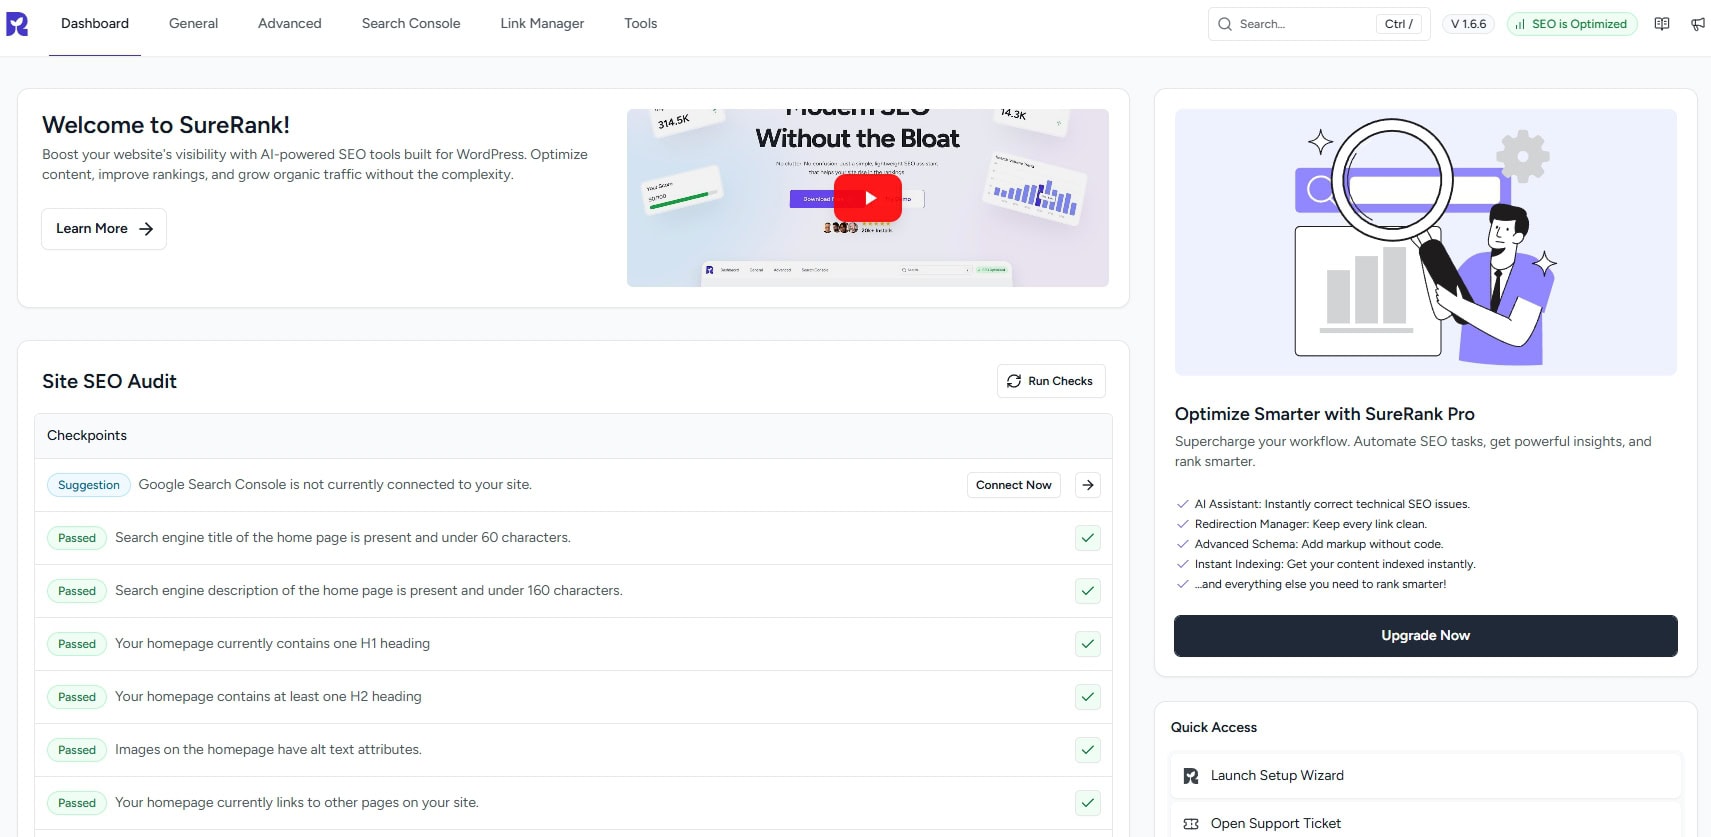
Task: Go to the Search Console tab
Action: (x=411, y=24)
